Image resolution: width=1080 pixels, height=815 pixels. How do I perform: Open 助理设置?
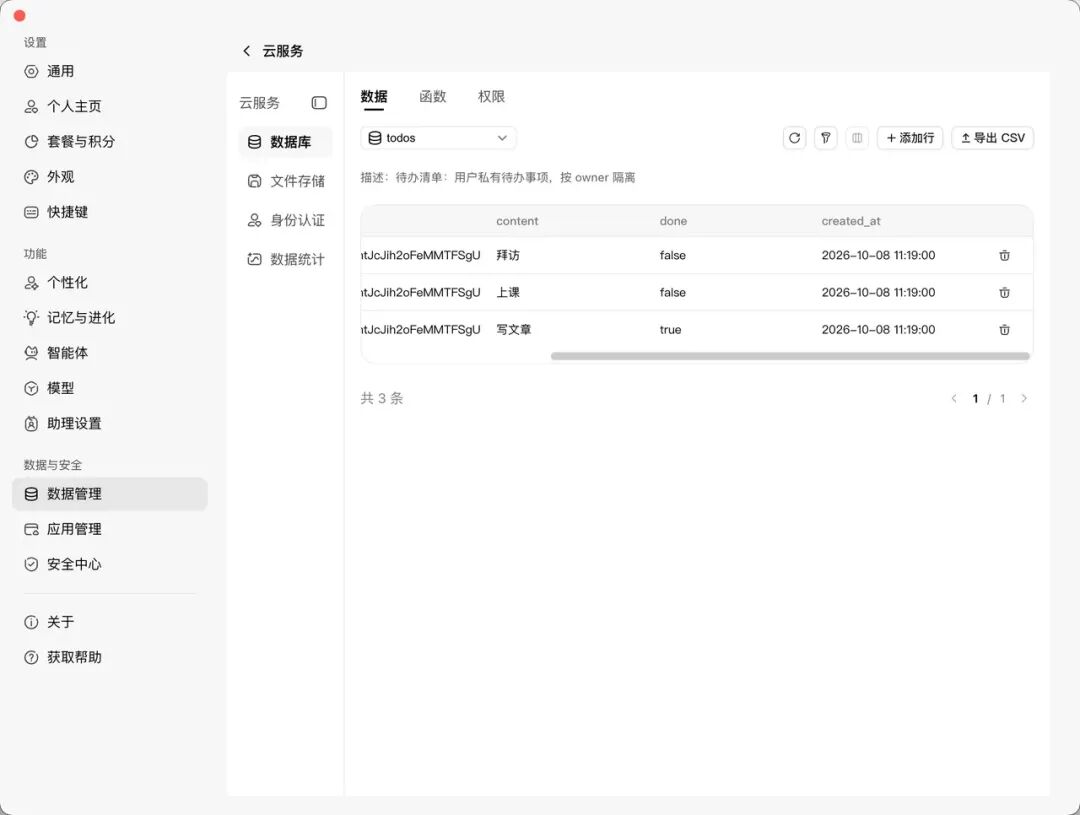(110, 423)
